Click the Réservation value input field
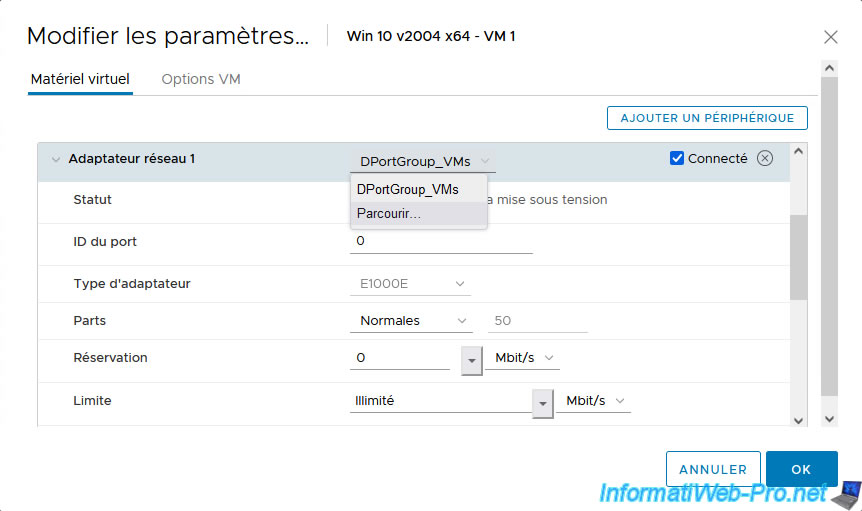Screen dimensions: 862x511 [x=401, y=358]
